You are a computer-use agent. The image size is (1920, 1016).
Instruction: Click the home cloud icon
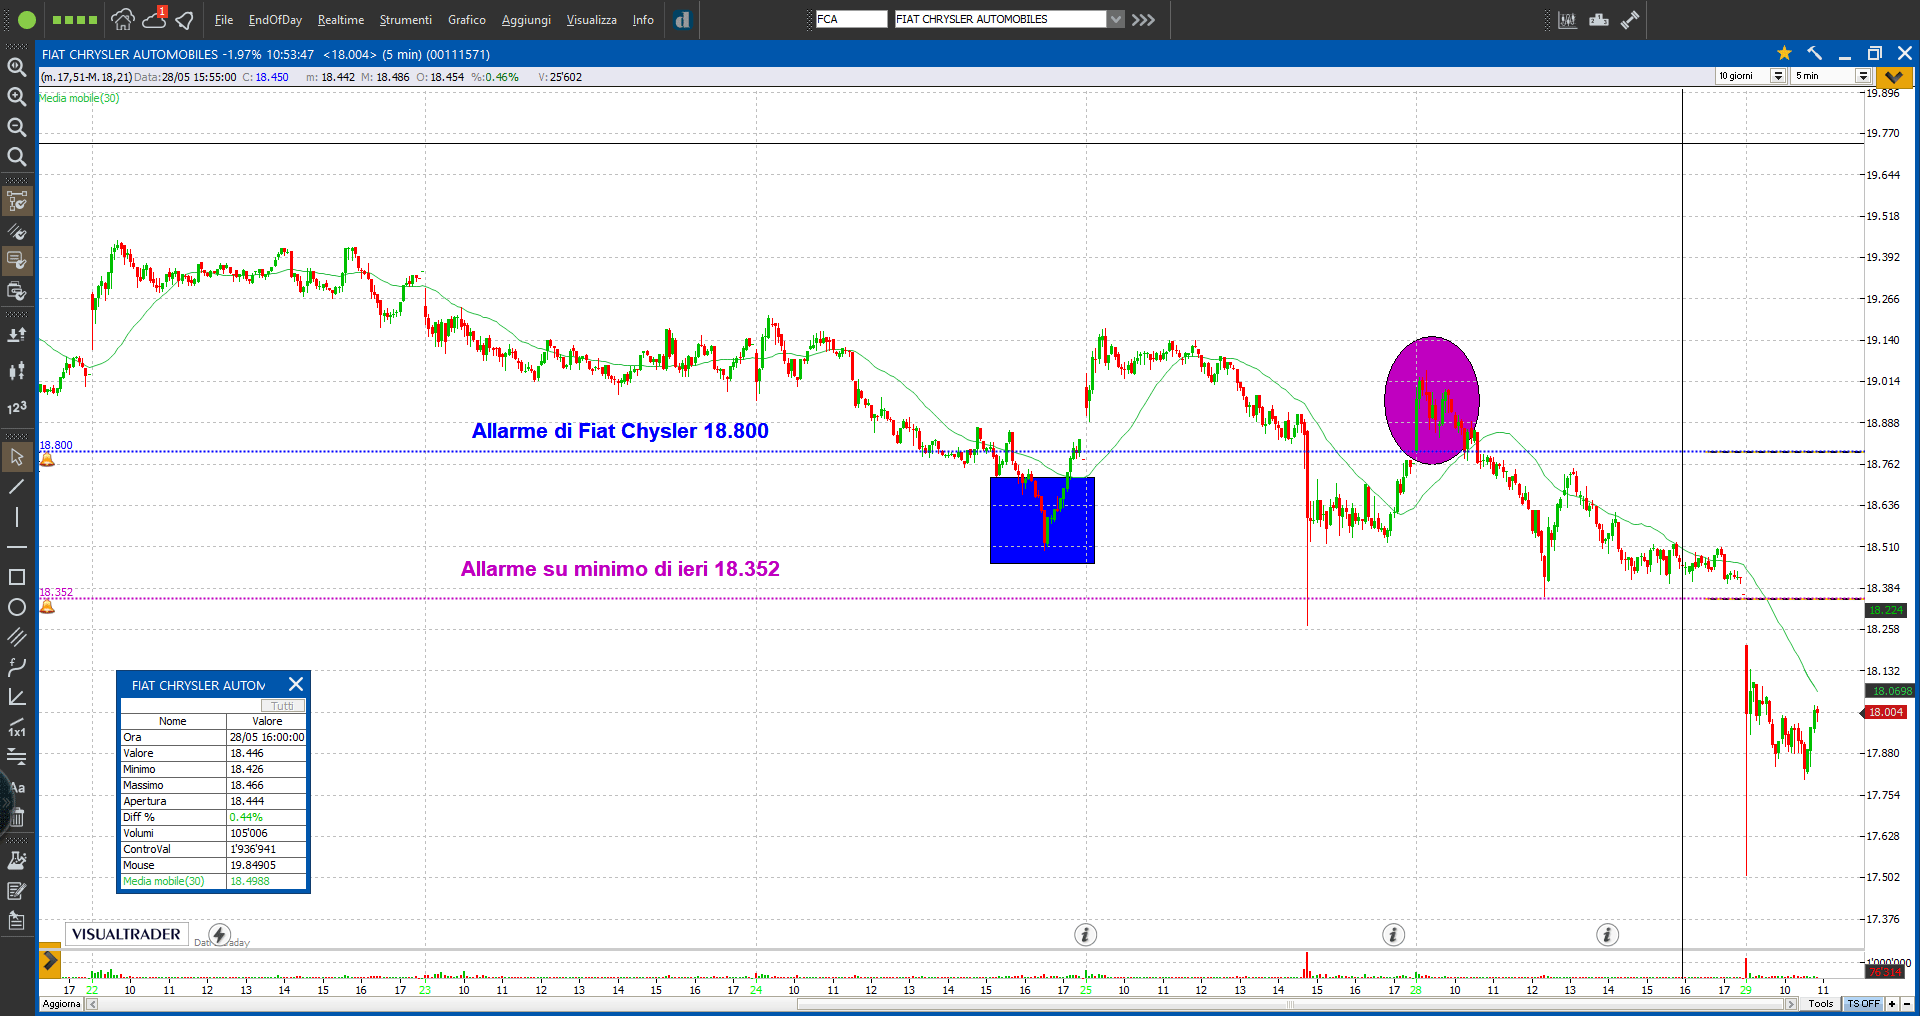pos(122,19)
